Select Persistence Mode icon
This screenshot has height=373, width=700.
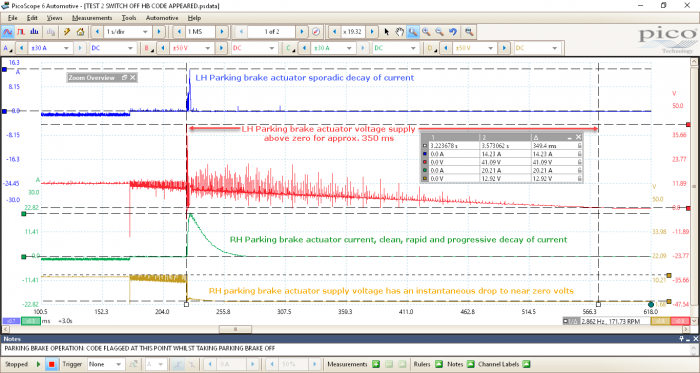21,32
